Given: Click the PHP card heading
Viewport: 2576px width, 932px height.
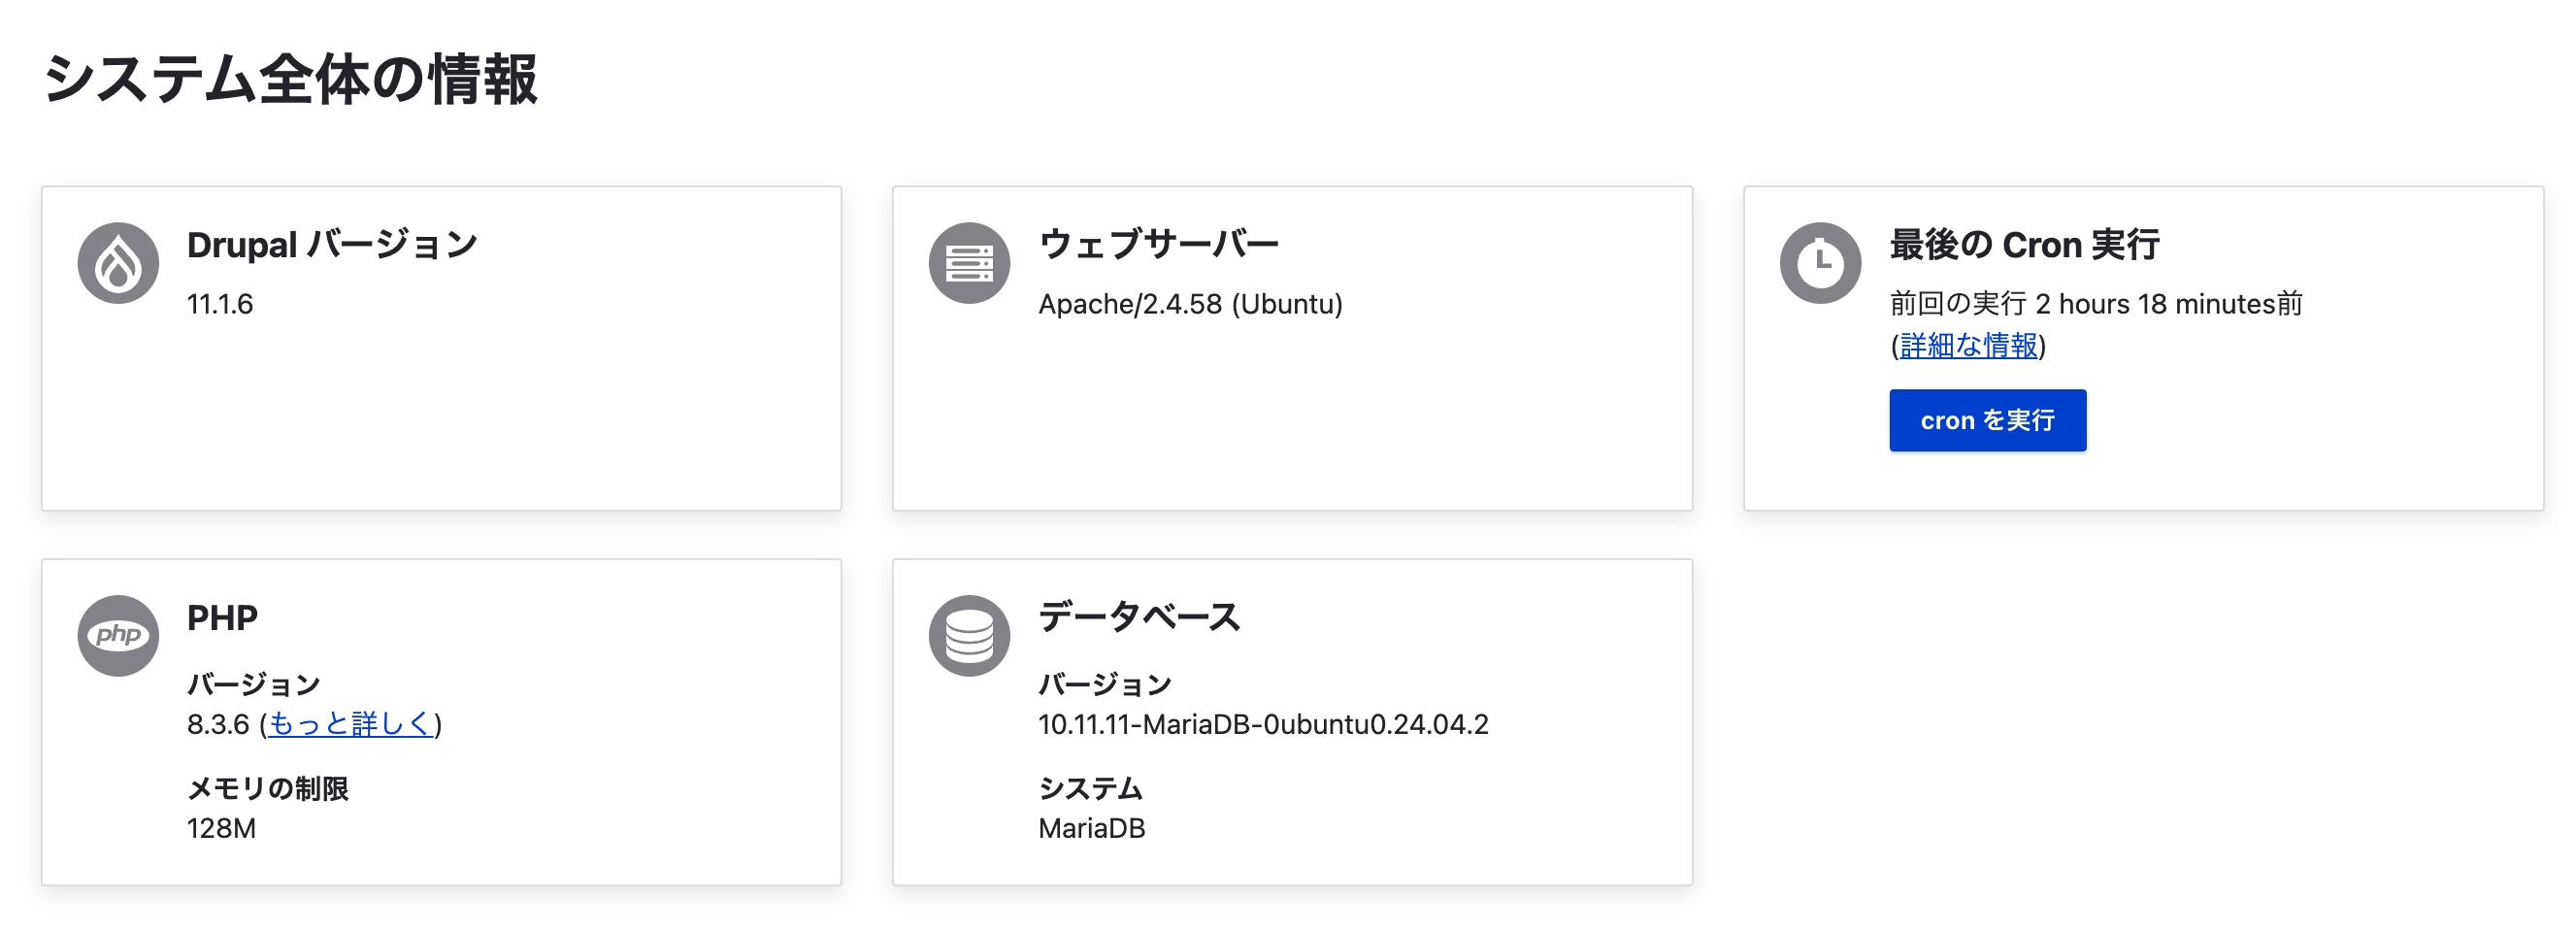Looking at the screenshot, I should point(222,618).
